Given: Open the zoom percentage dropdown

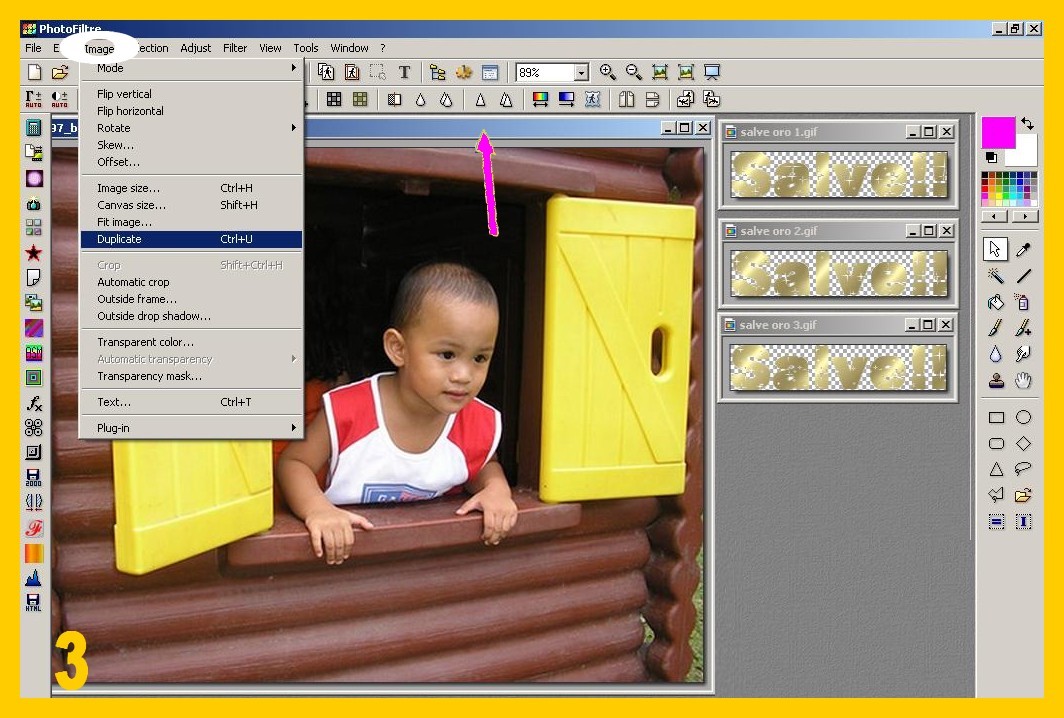Looking at the screenshot, I should pyautogui.click(x=581, y=73).
